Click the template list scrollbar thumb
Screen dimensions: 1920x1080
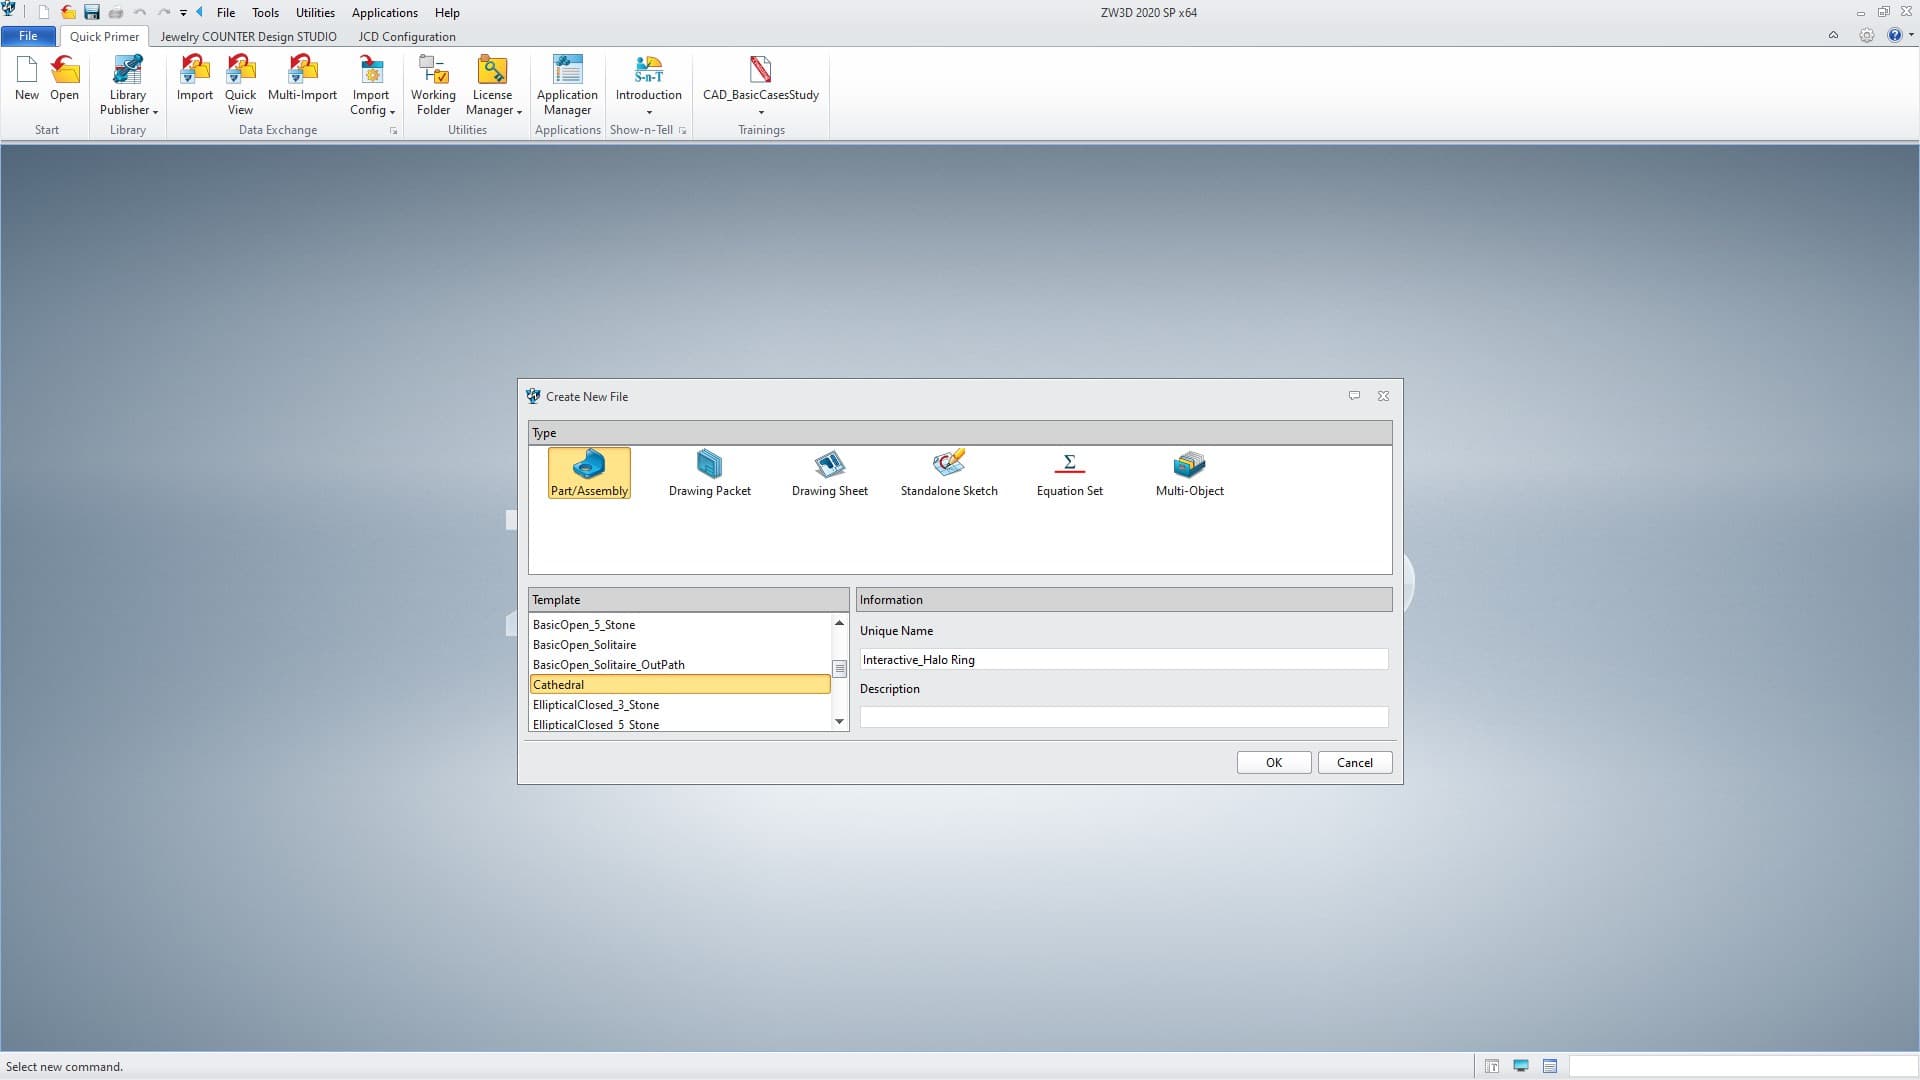pyautogui.click(x=839, y=669)
